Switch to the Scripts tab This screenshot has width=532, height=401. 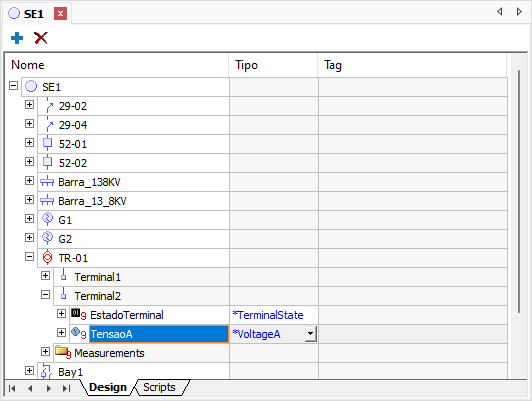(x=159, y=387)
